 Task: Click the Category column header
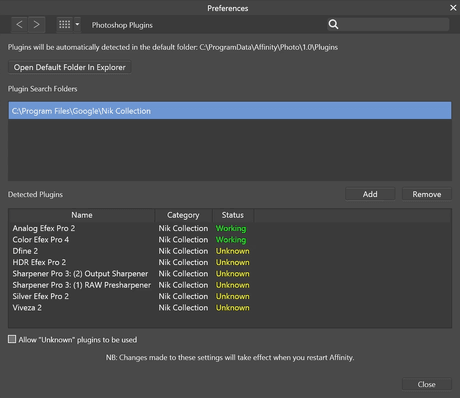183,215
